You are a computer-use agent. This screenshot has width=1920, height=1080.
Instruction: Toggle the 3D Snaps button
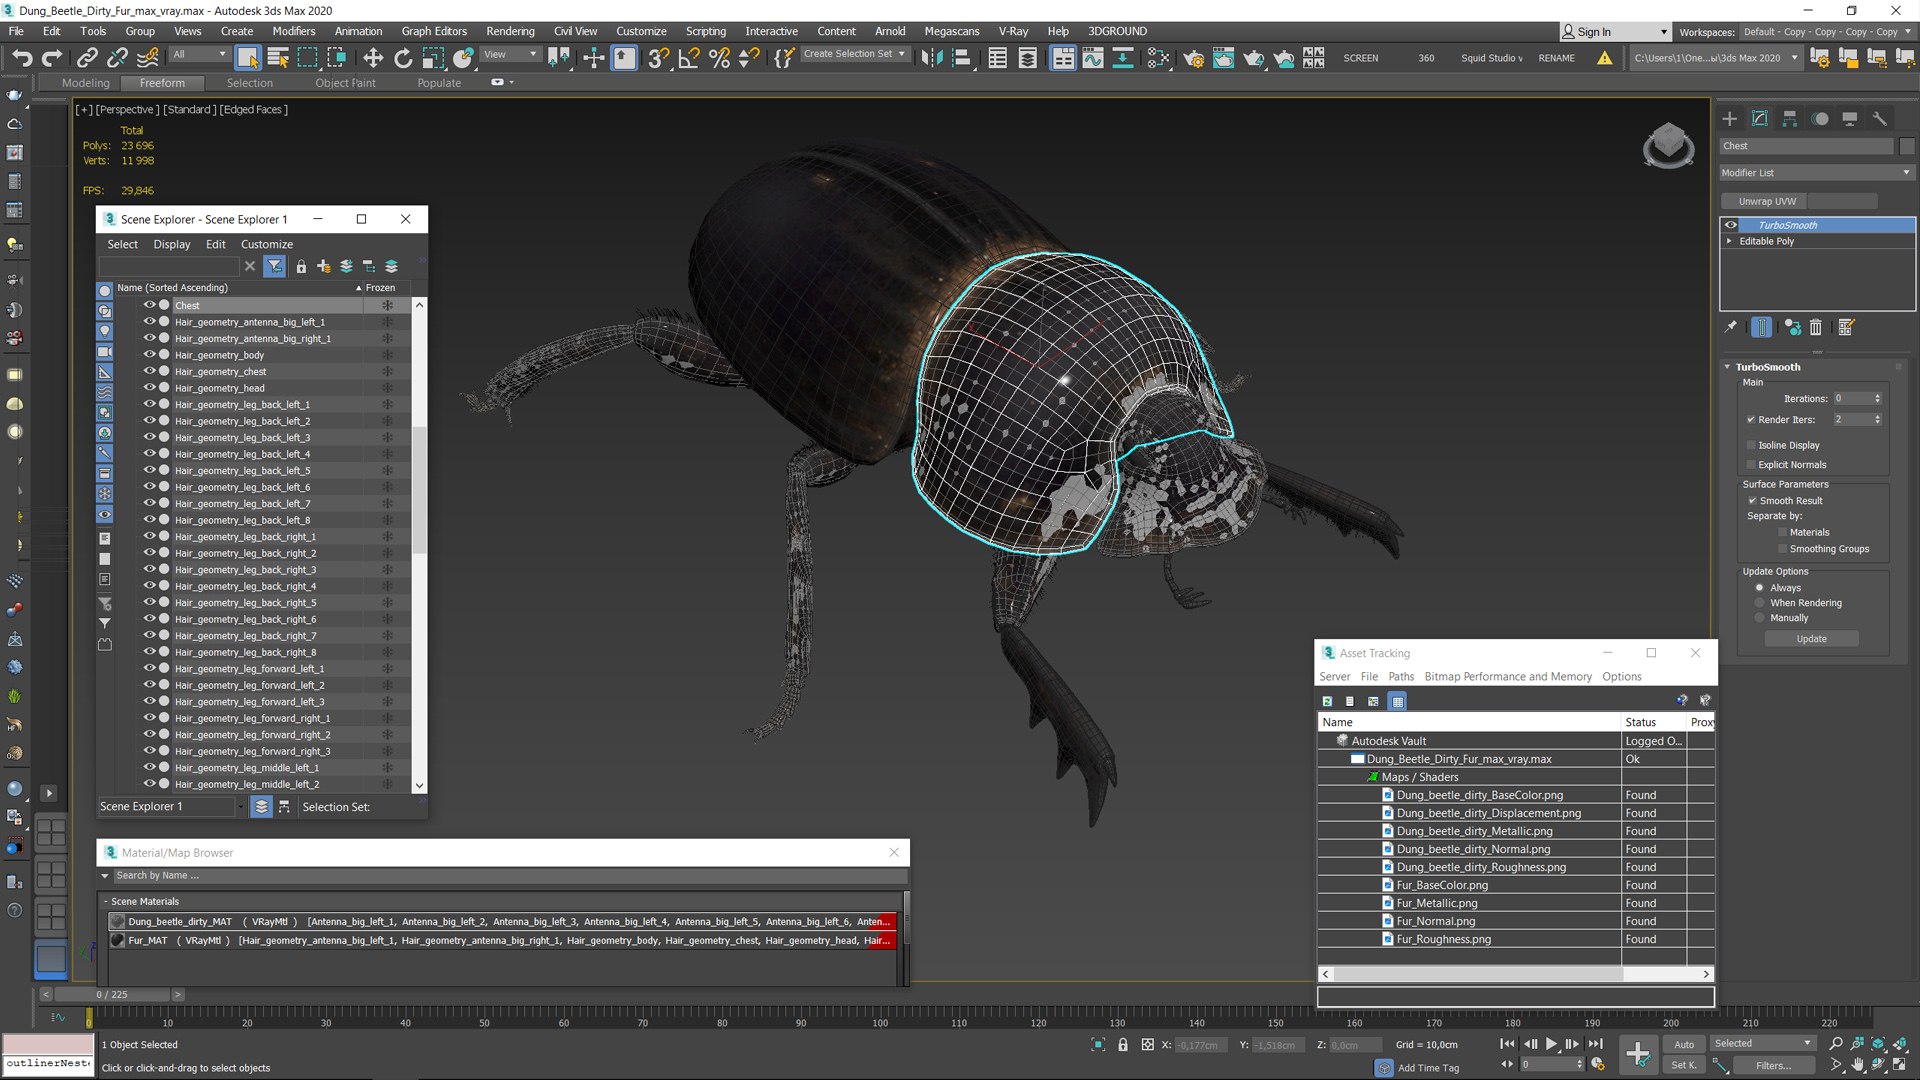tap(658, 58)
